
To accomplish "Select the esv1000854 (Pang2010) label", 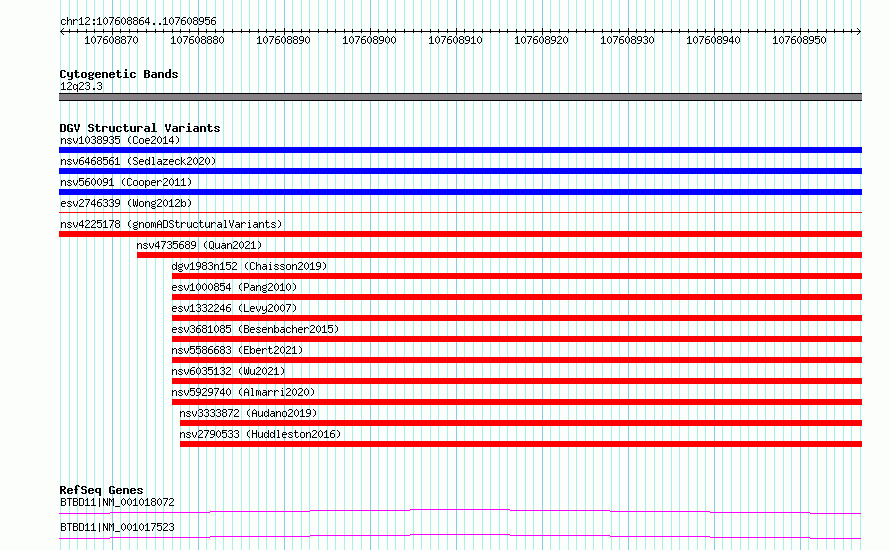I will coord(234,287).
